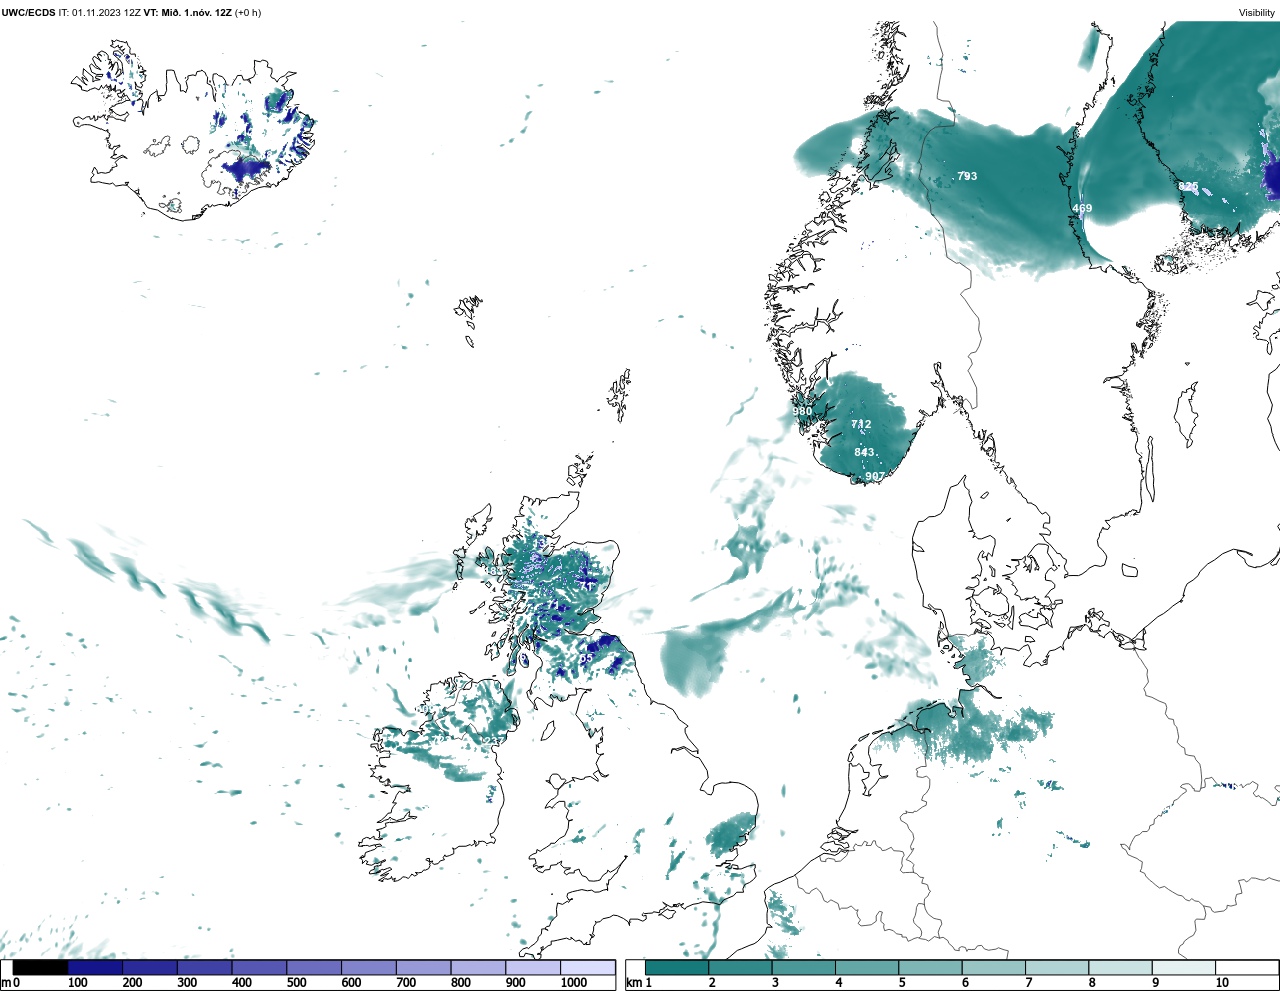Click the 200–300 m legend swatch
1280x991 pixels.
coord(150,967)
